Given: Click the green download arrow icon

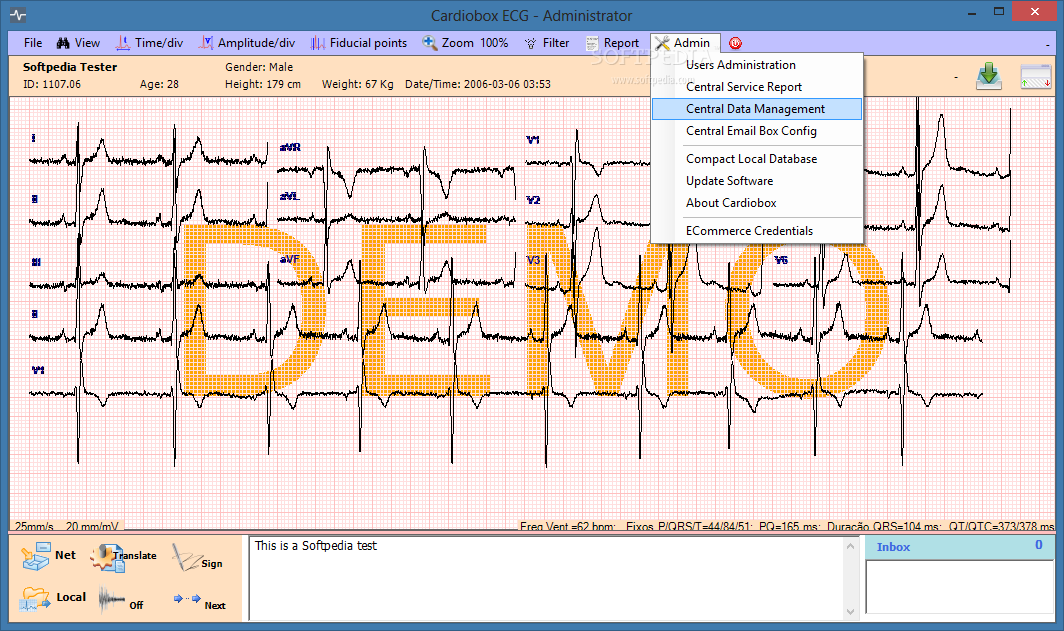Looking at the screenshot, I should [989, 76].
